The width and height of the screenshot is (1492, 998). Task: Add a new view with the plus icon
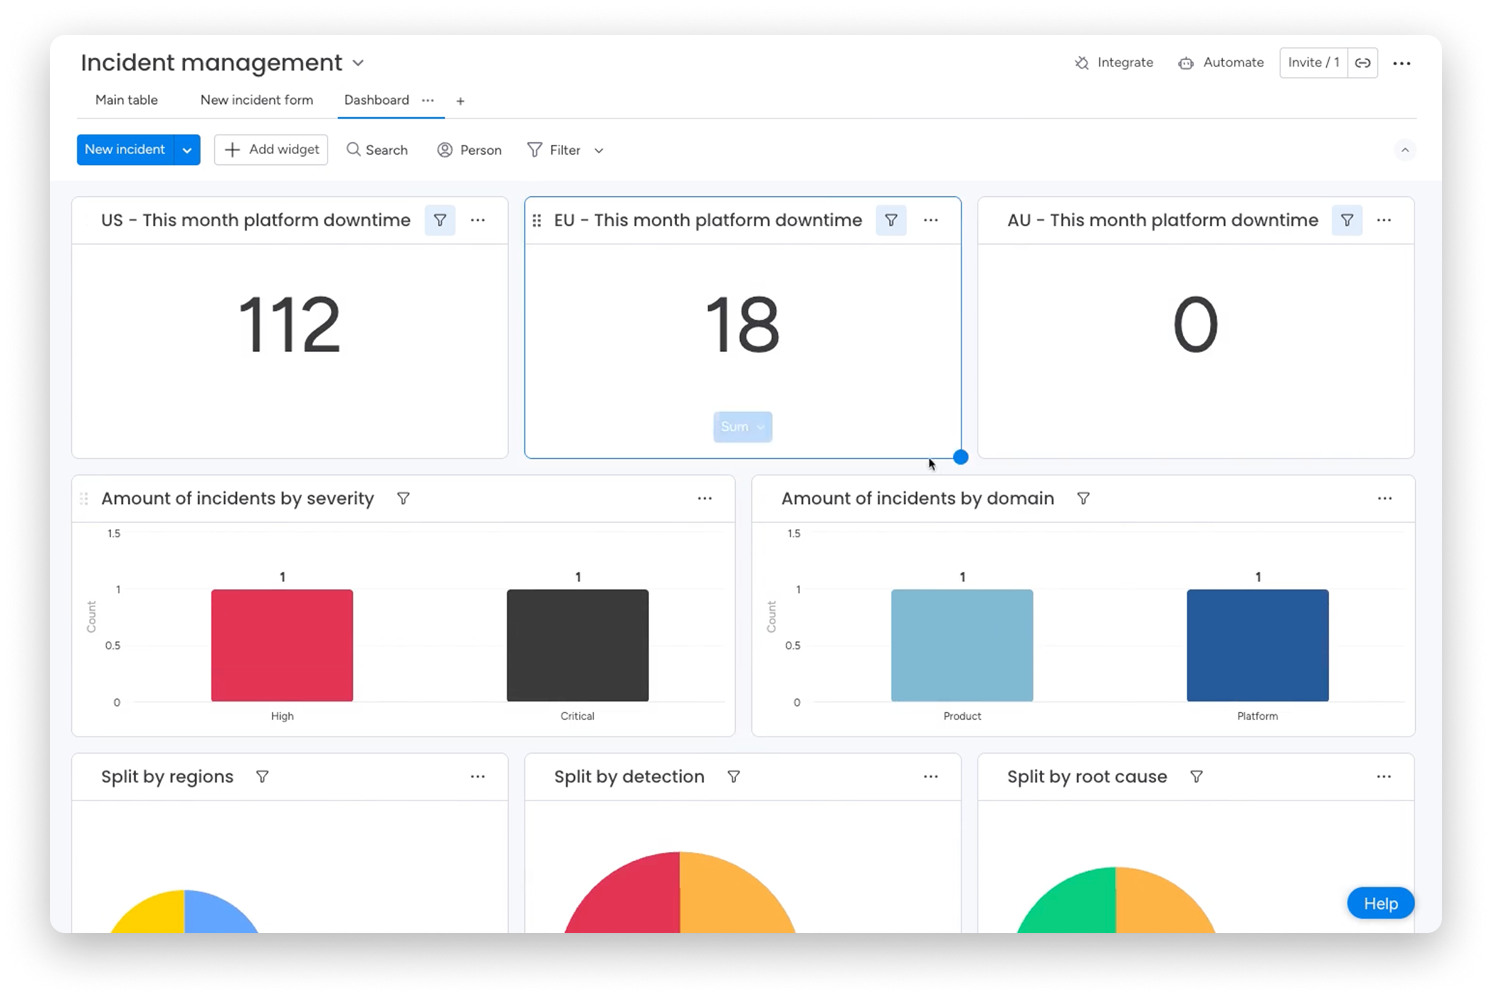(x=460, y=101)
